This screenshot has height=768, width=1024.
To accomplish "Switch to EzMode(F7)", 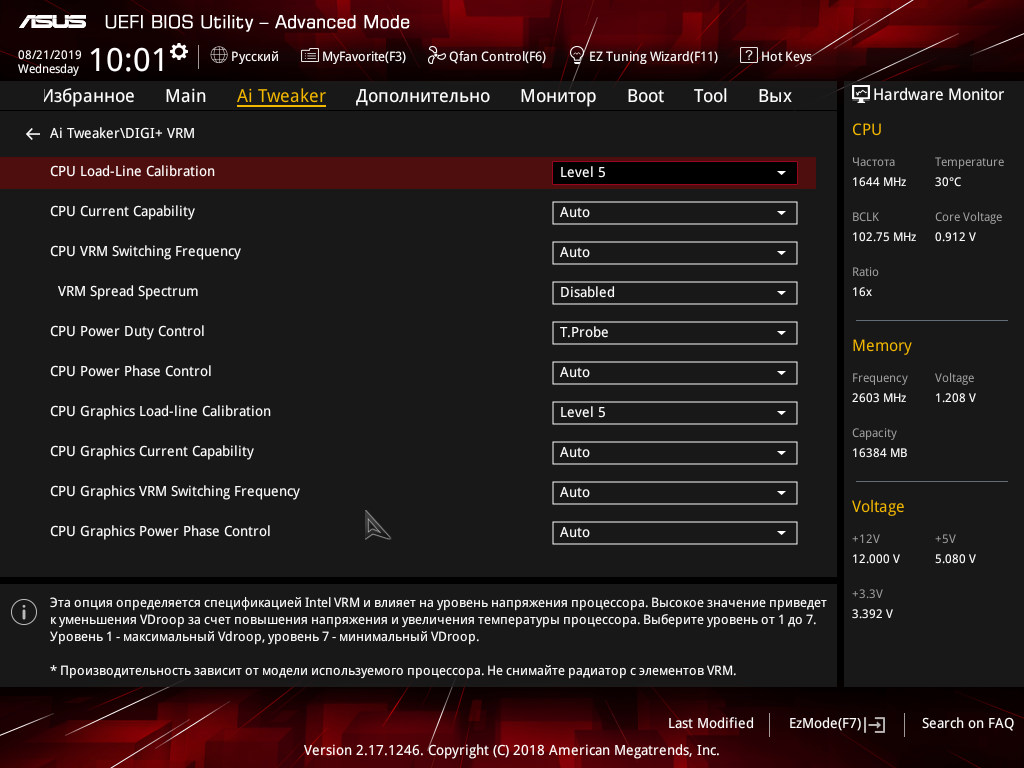I will coord(825,724).
